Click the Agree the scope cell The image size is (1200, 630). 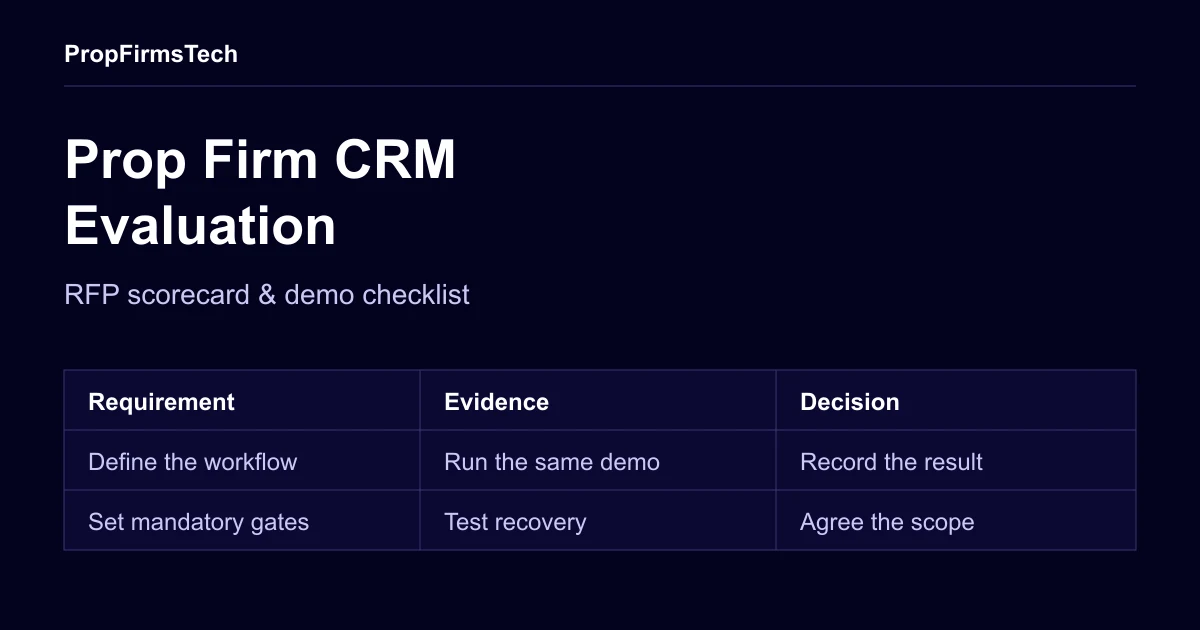(x=956, y=521)
